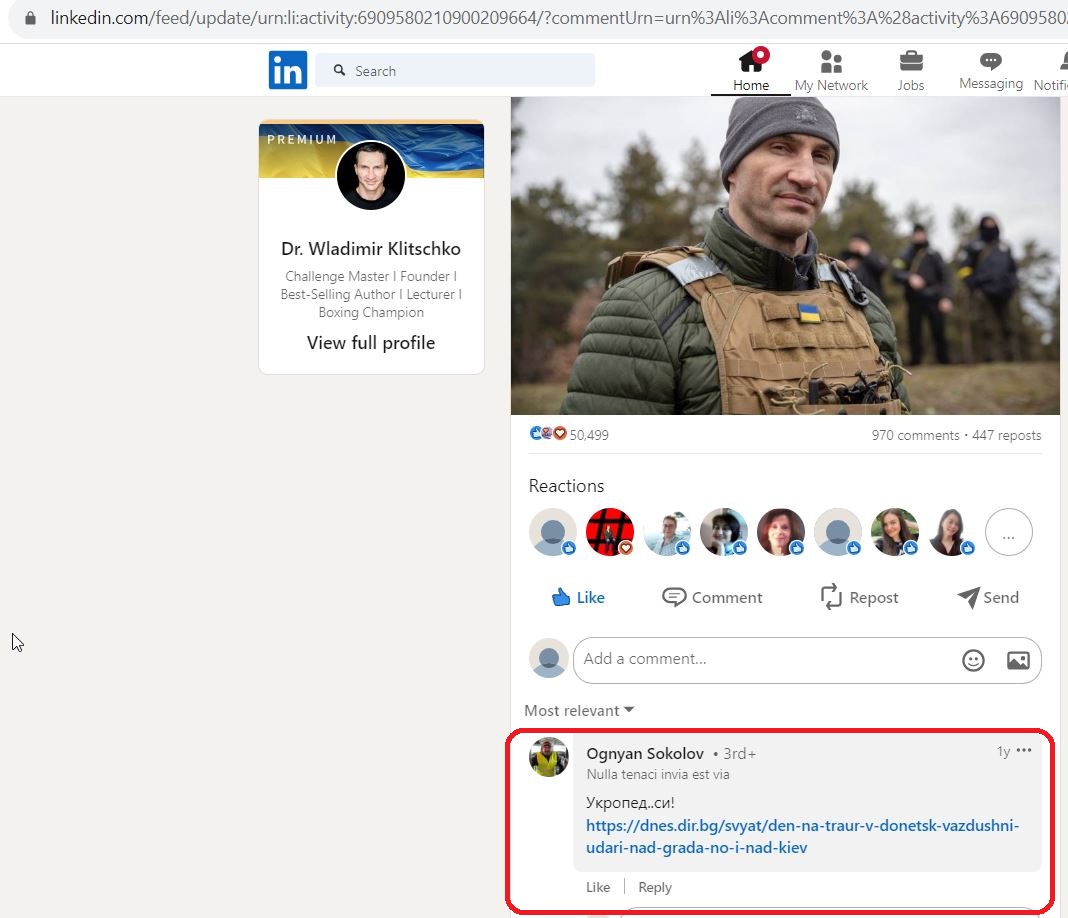Expand the Most relevant sort dropdown
The width and height of the screenshot is (1068, 918).
click(579, 710)
